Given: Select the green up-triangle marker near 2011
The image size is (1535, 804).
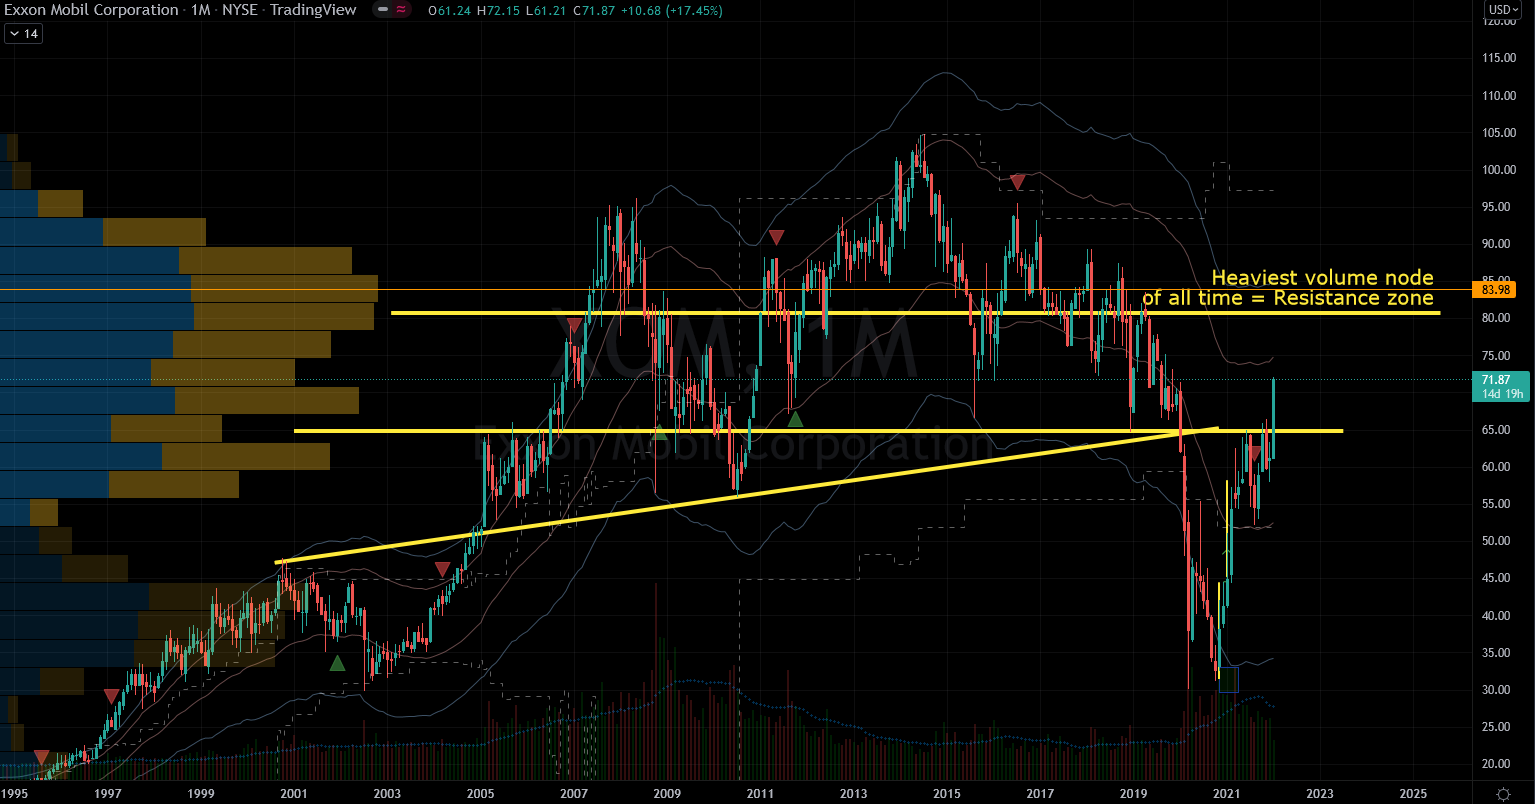Looking at the screenshot, I should (x=795, y=419).
